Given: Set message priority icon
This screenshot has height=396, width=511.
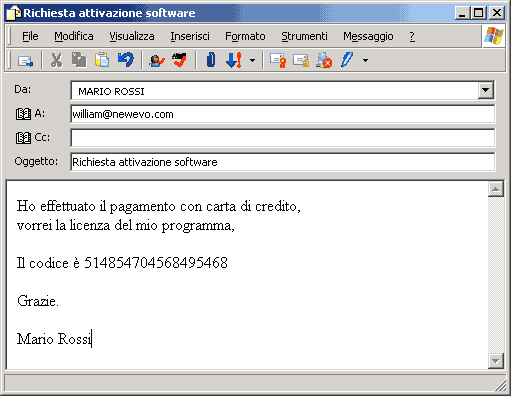Looking at the screenshot, I should click(234, 60).
